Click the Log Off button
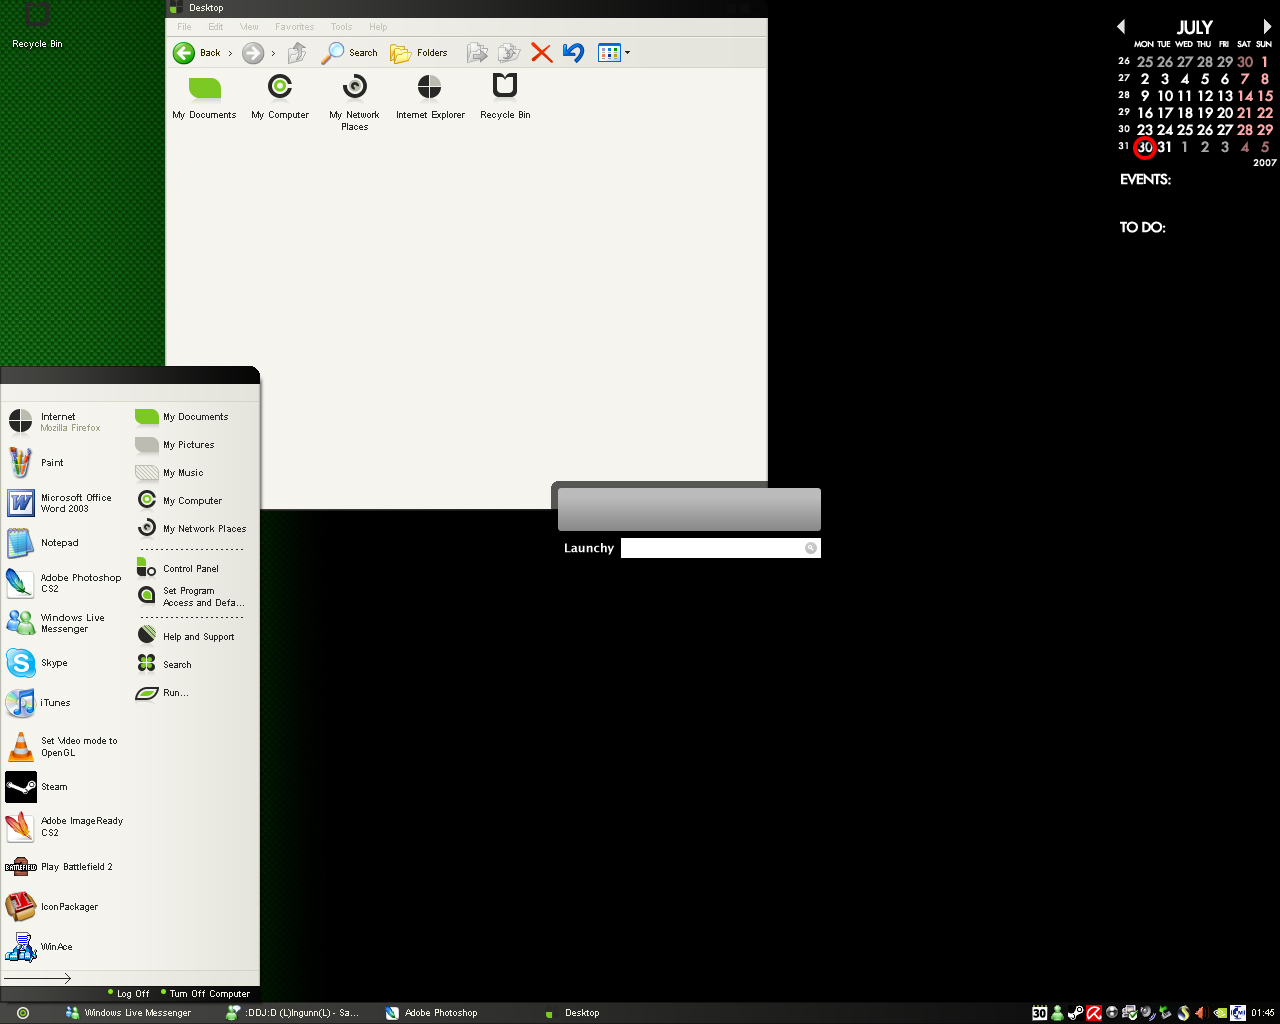Viewport: 1280px width, 1024px height. [131, 994]
